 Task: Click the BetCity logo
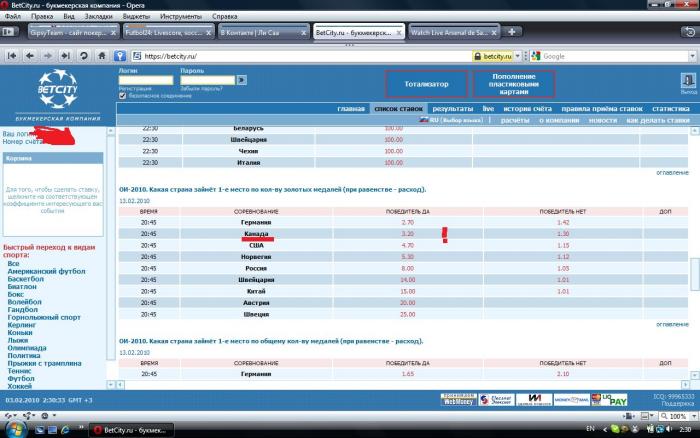[58, 89]
